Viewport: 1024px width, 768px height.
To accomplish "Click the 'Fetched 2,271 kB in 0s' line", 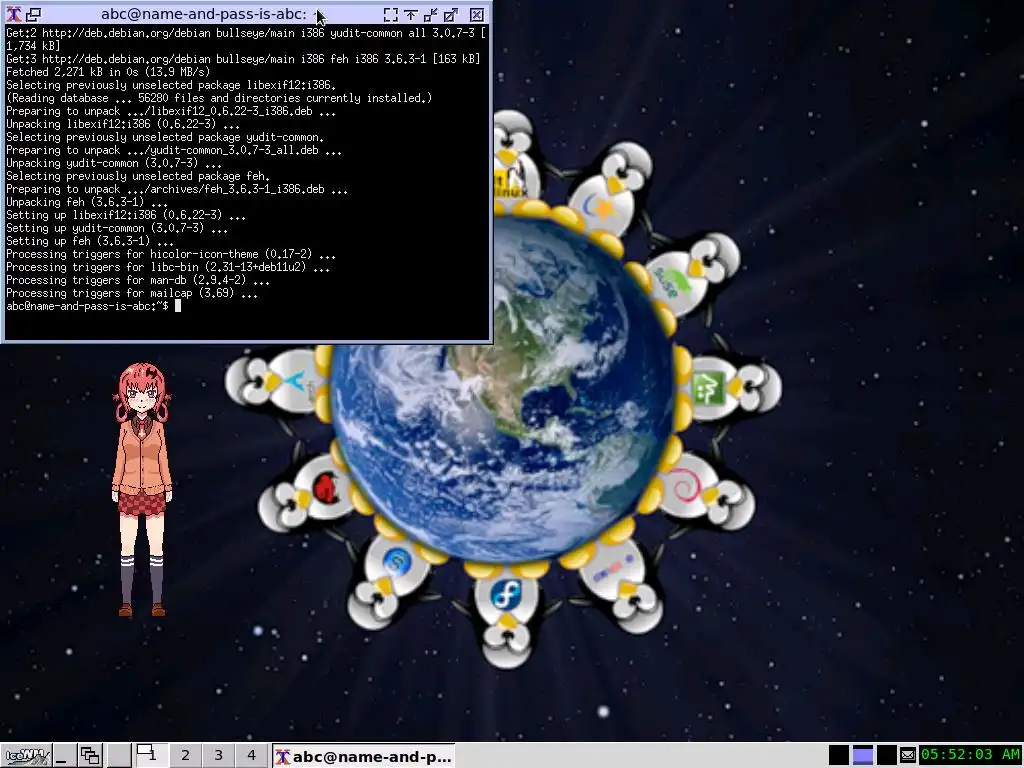I will point(108,72).
